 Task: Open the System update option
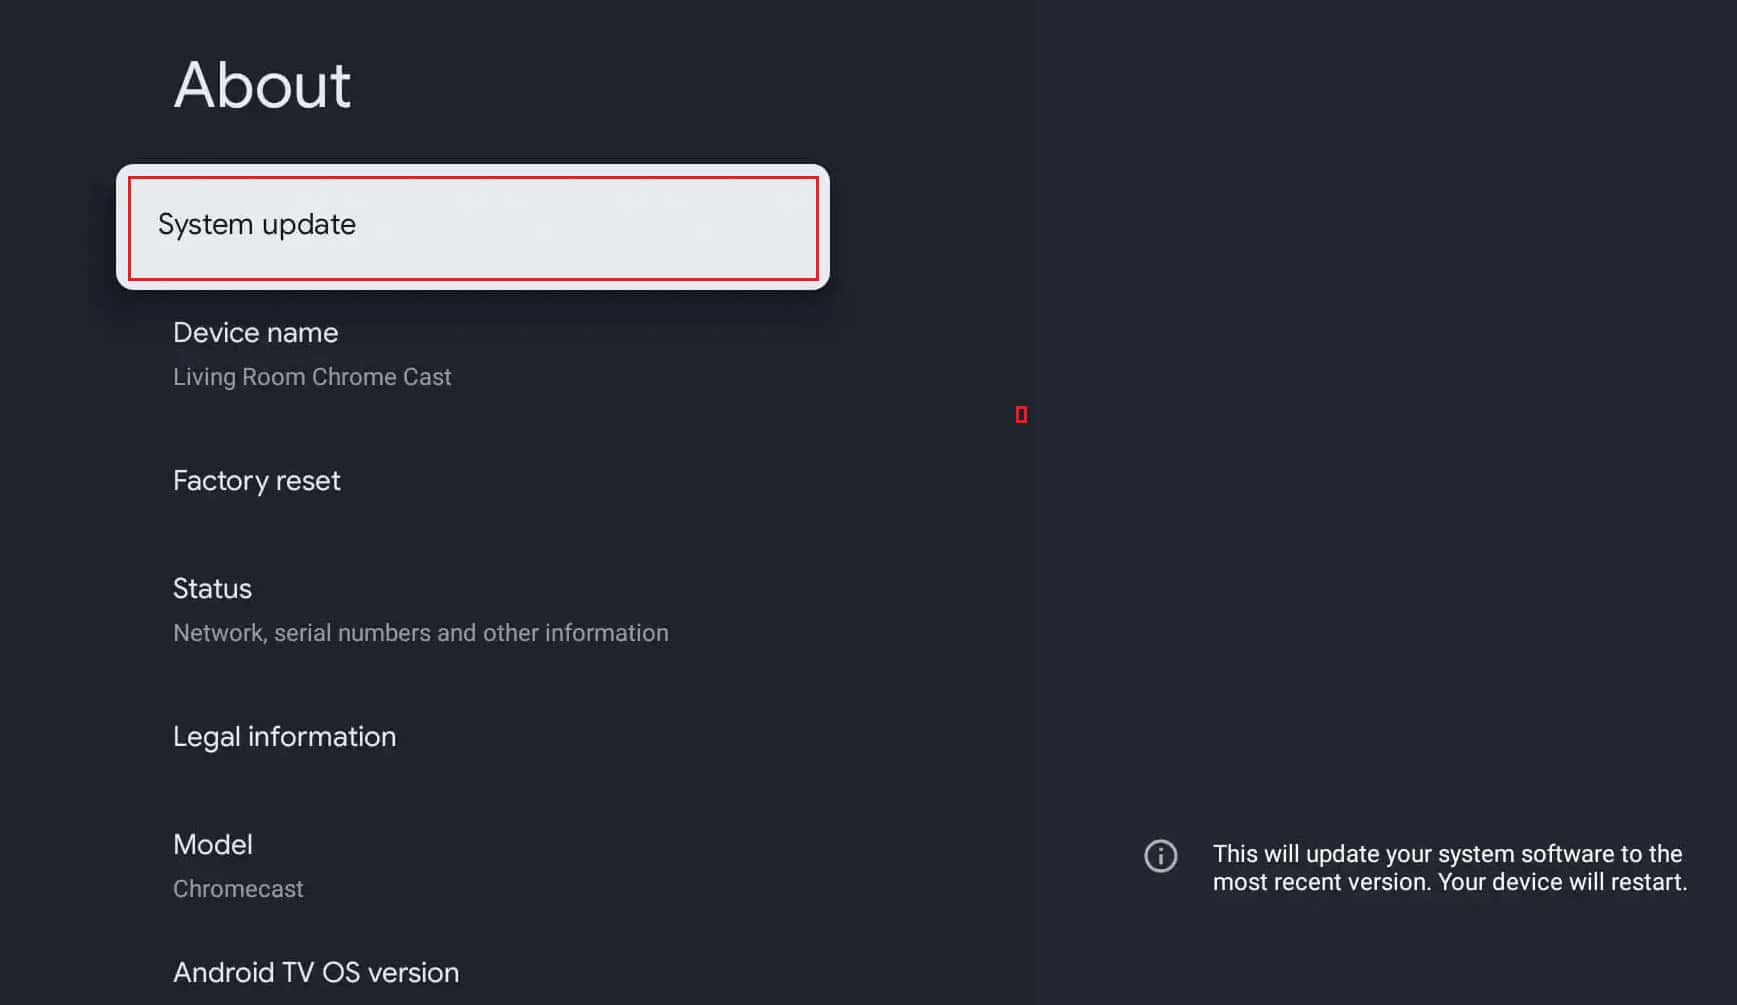pos(473,227)
